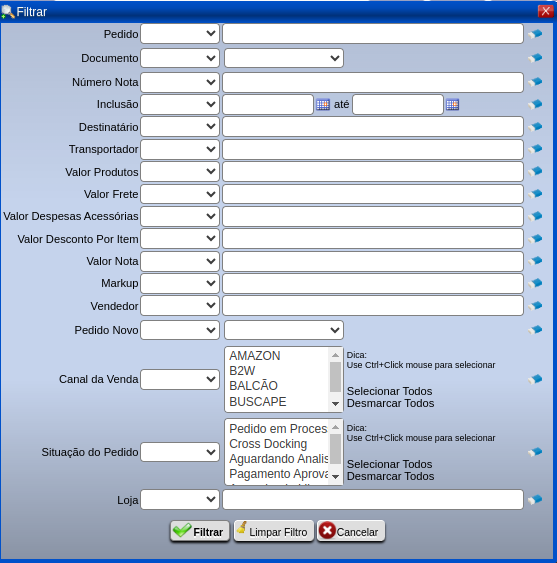Click the Filtrar button with green check
The image size is (557, 563).
coord(200,531)
